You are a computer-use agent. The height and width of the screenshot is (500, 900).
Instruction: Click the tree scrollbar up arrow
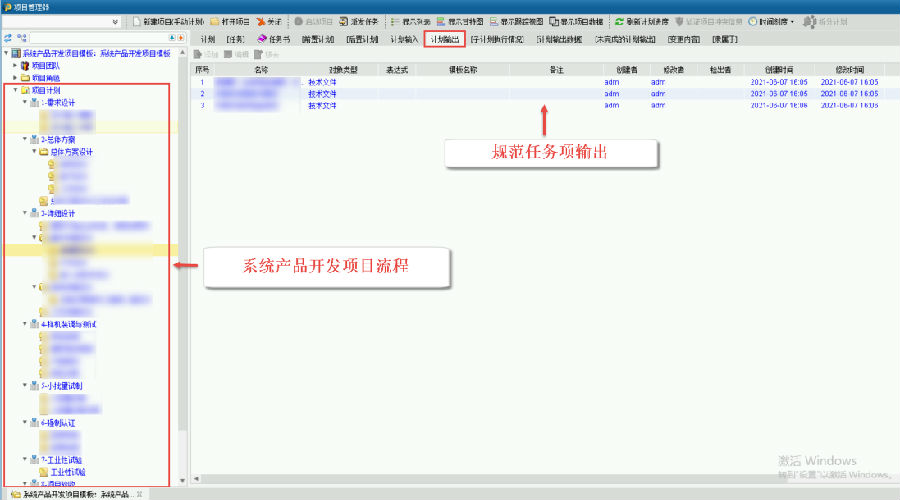(183, 53)
